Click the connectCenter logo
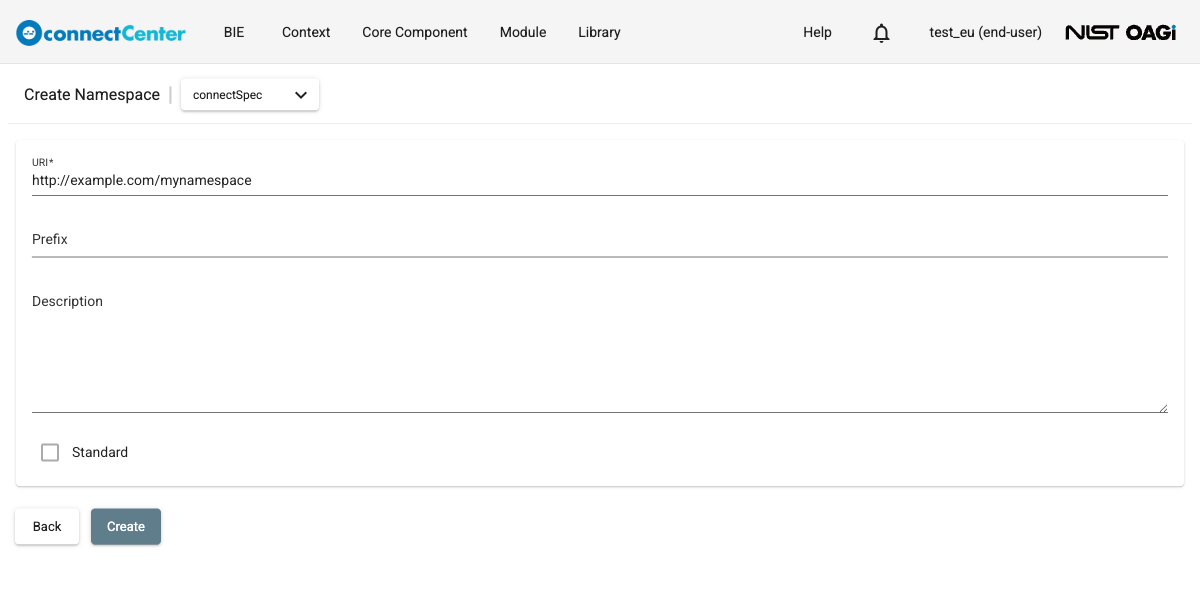Viewport: 1200px width, 600px height. (101, 32)
